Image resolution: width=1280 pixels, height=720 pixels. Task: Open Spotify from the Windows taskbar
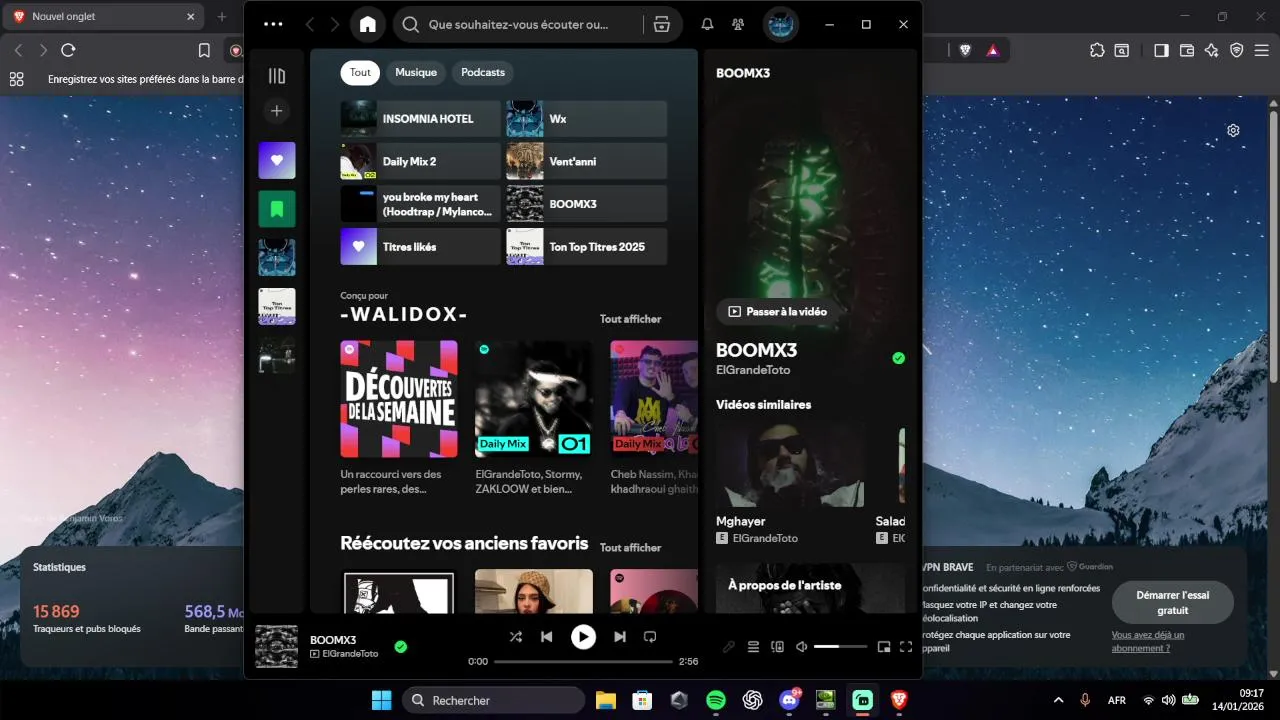pos(716,700)
